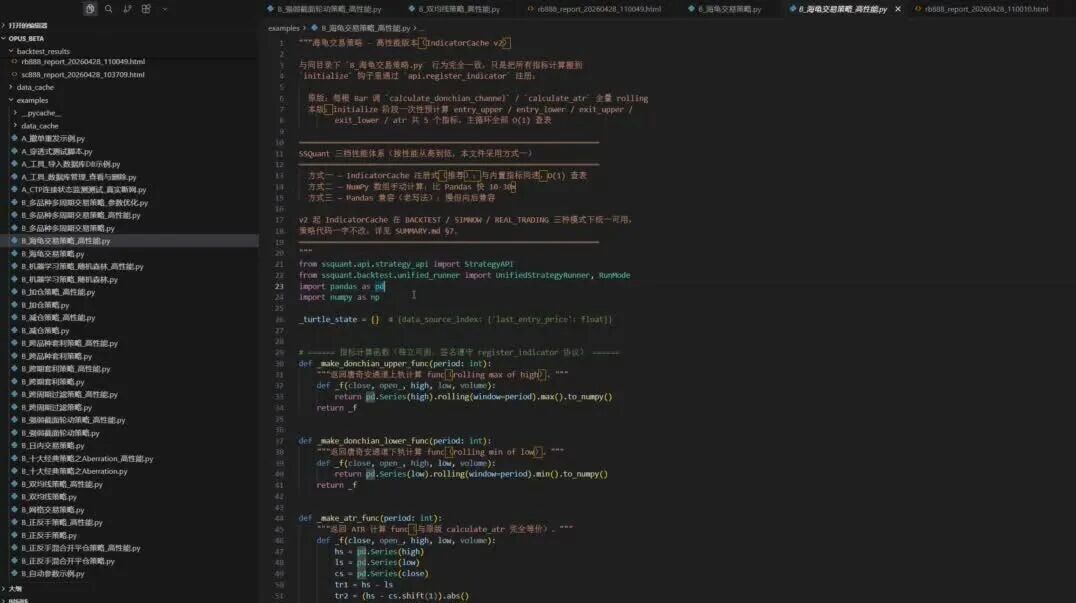The image size is (1076, 603).
Task: Switch to rb888_report_20260428_110049.html editor tab
Action: pos(594,9)
